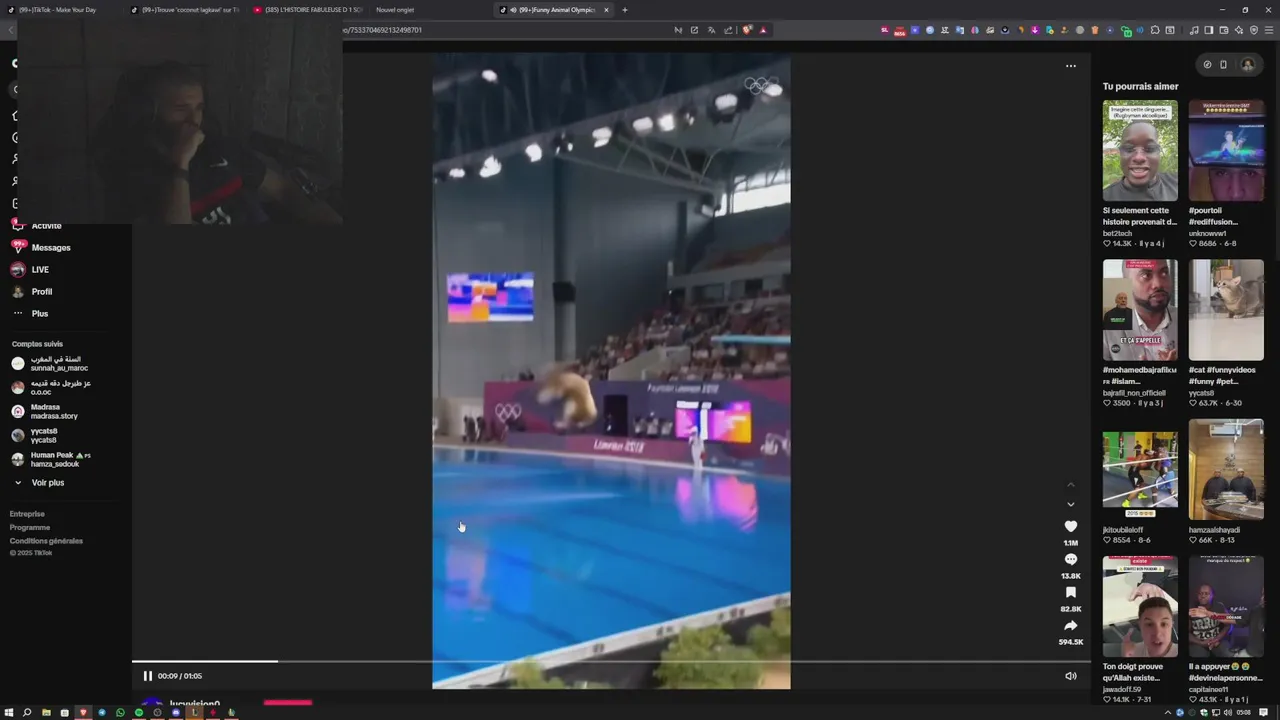Viewport: 1280px width, 720px height.
Task: Click the share page icon in address bar
Action: coord(728,30)
